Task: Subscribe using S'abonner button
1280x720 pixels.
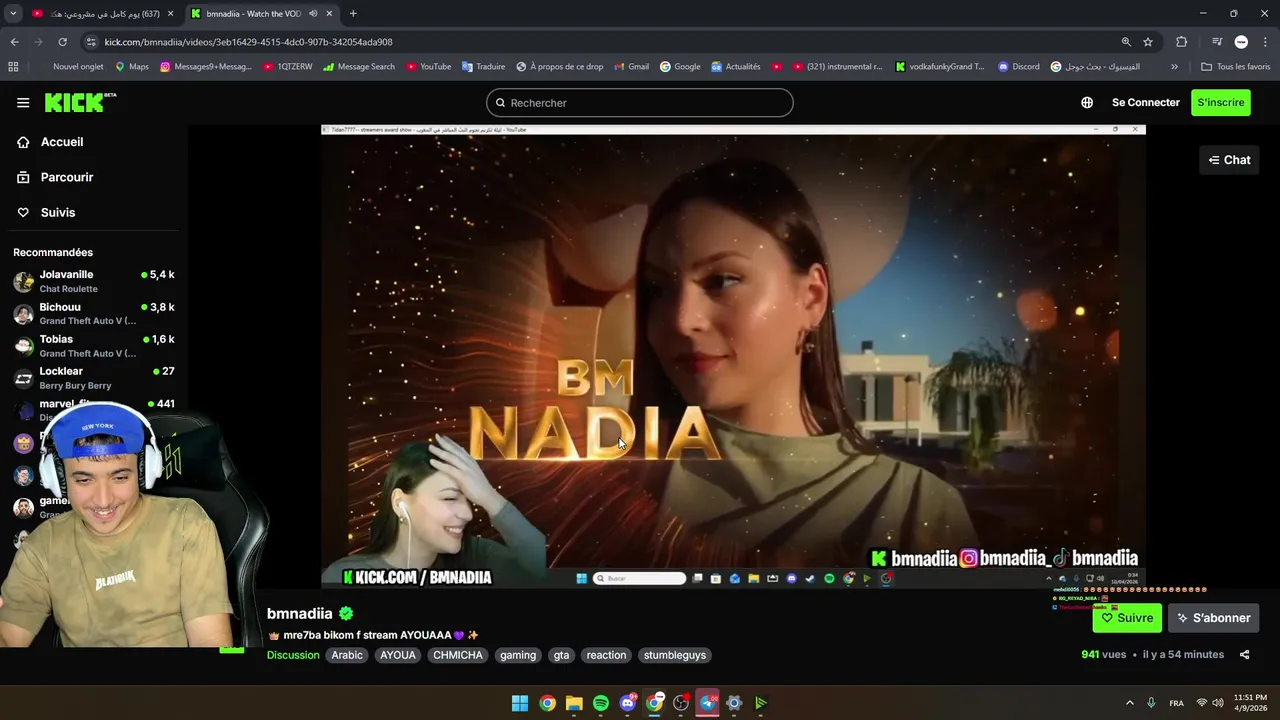Action: click(x=1214, y=618)
